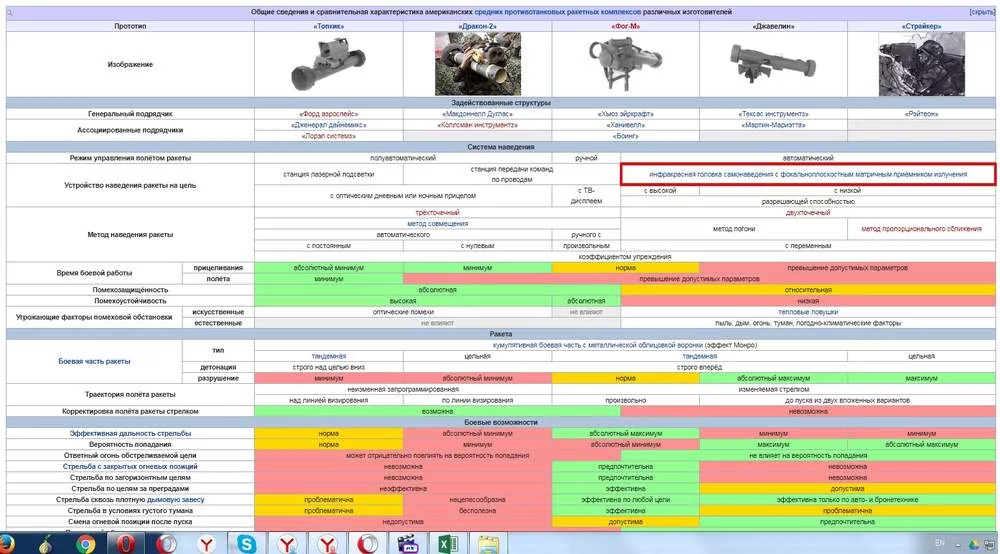This screenshot has height=554, width=1000.
Task: Open the «Дракон-2» column header link
Action: point(477,26)
